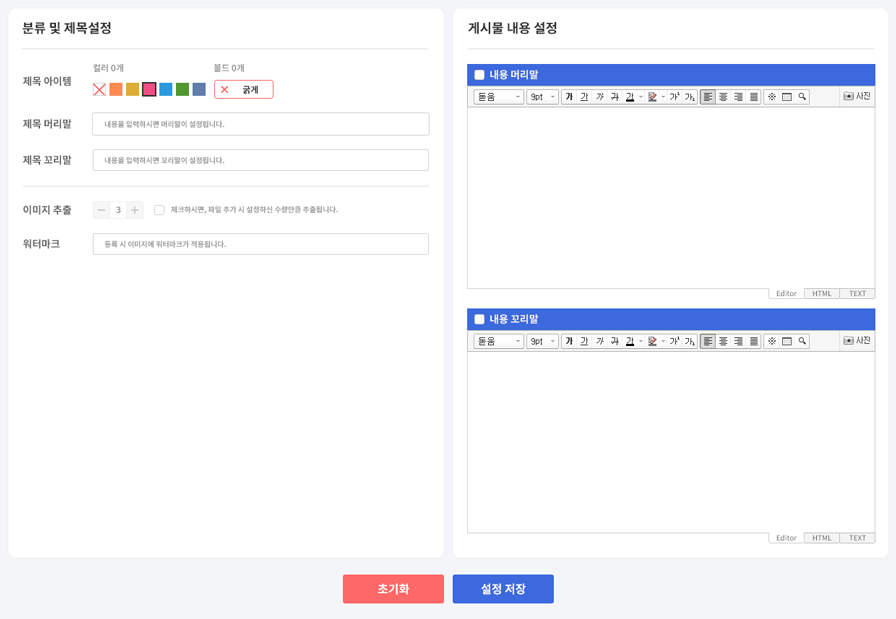Image resolution: width=896 pixels, height=619 pixels.
Task: Open 9pt font size dropdown in 내용 머리말
Action: (542, 97)
